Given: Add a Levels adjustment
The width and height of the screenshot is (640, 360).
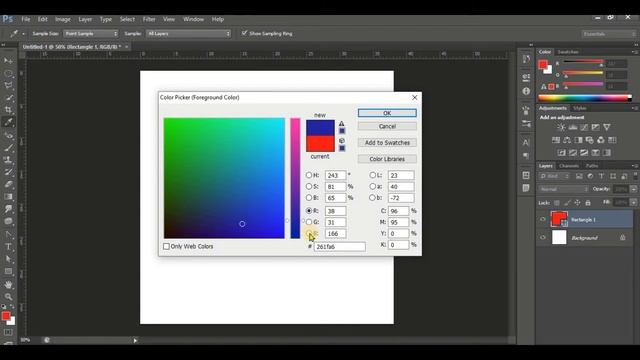Looking at the screenshot, I should (573, 127).
